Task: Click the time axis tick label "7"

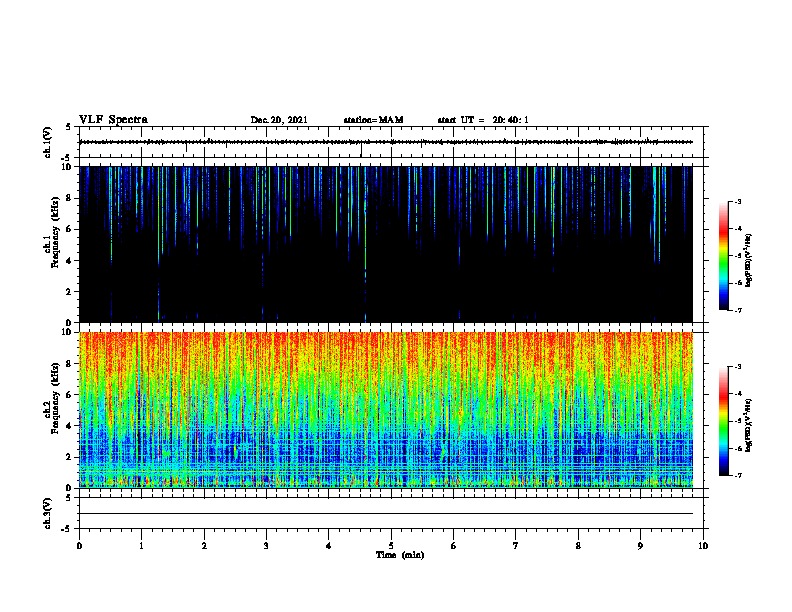Action: pyautogui.click(x=516, y=546)
